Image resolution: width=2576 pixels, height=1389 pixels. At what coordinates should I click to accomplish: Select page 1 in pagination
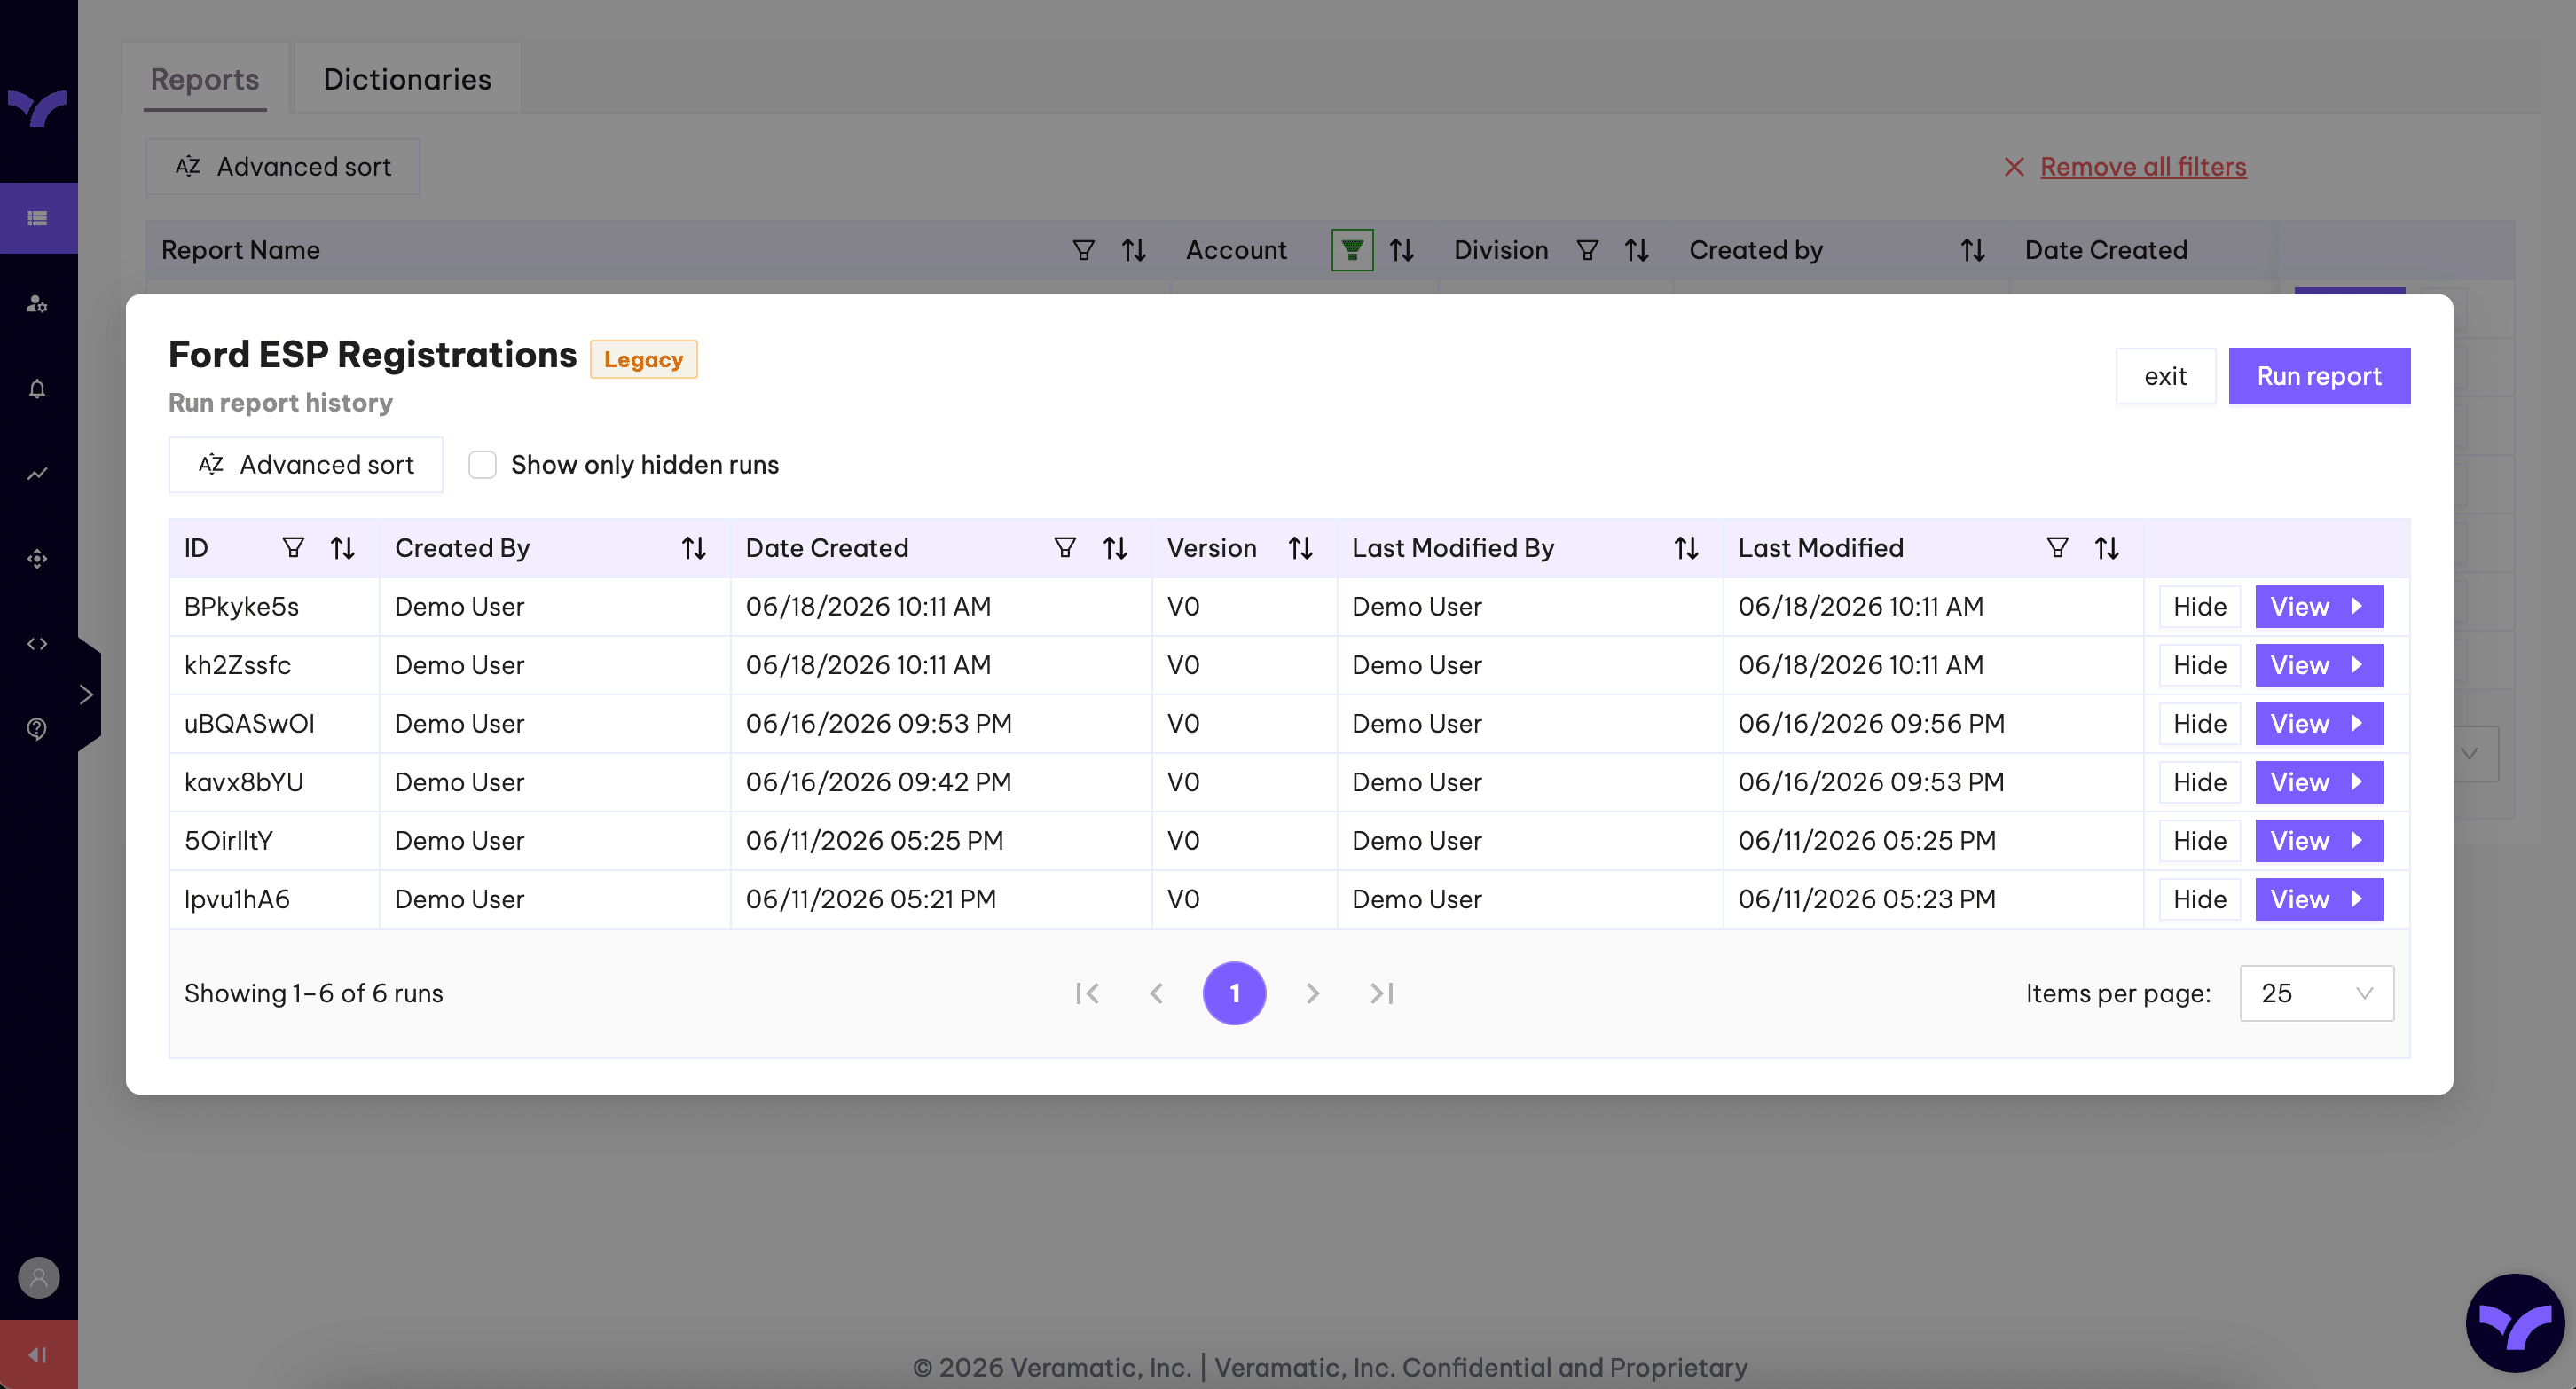pos(1234,993)
